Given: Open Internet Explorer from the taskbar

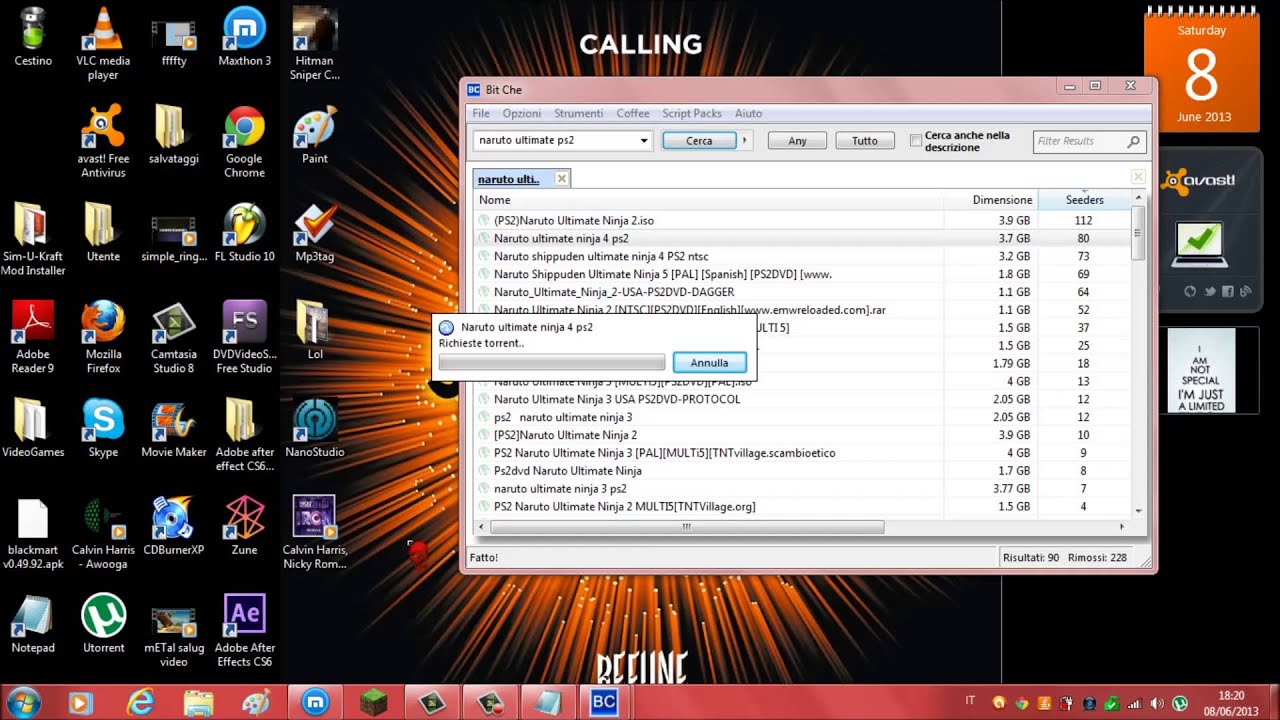Looking at the screenshot, I should click(140, 702).
